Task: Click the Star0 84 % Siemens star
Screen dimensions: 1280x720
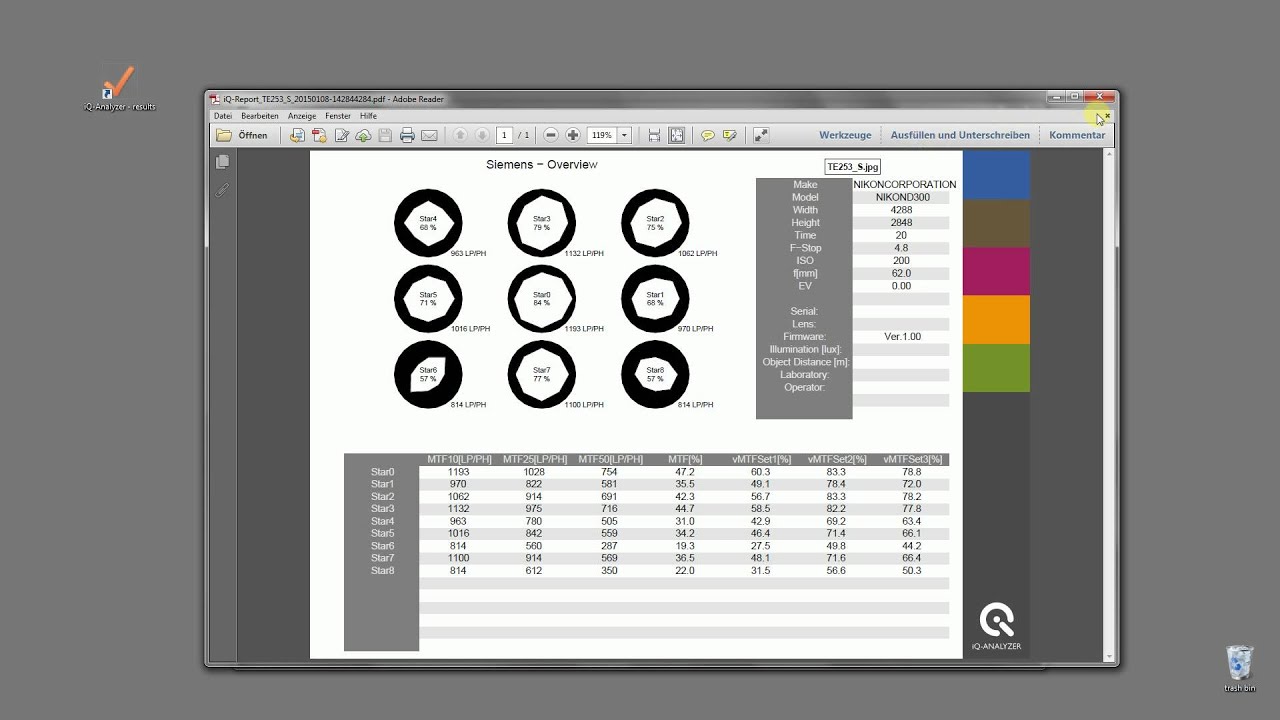Action: point(541,298)
